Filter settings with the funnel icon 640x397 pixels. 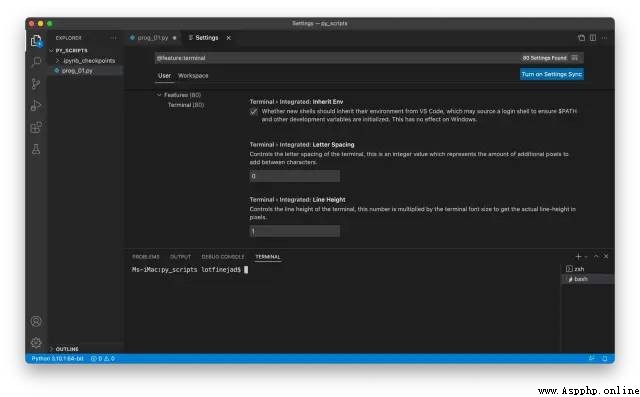click(575, 58)
